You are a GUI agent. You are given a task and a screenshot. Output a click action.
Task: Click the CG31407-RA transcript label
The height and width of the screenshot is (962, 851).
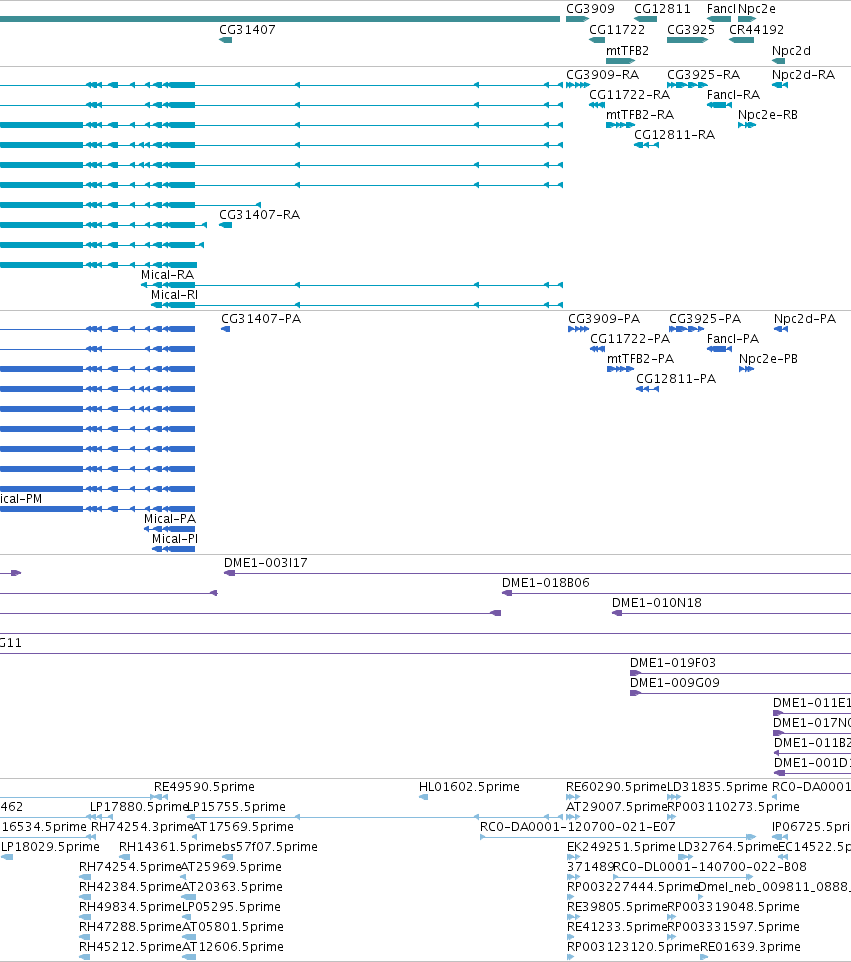260,214
